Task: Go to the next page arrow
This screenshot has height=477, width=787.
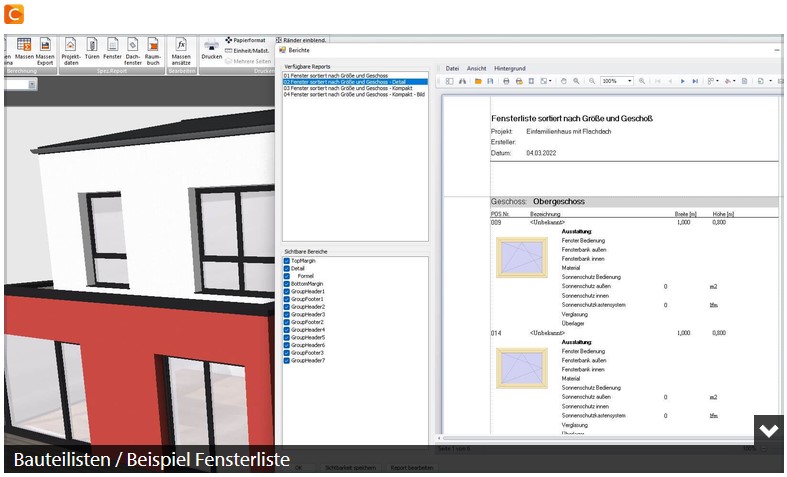Action: [683, 81]
